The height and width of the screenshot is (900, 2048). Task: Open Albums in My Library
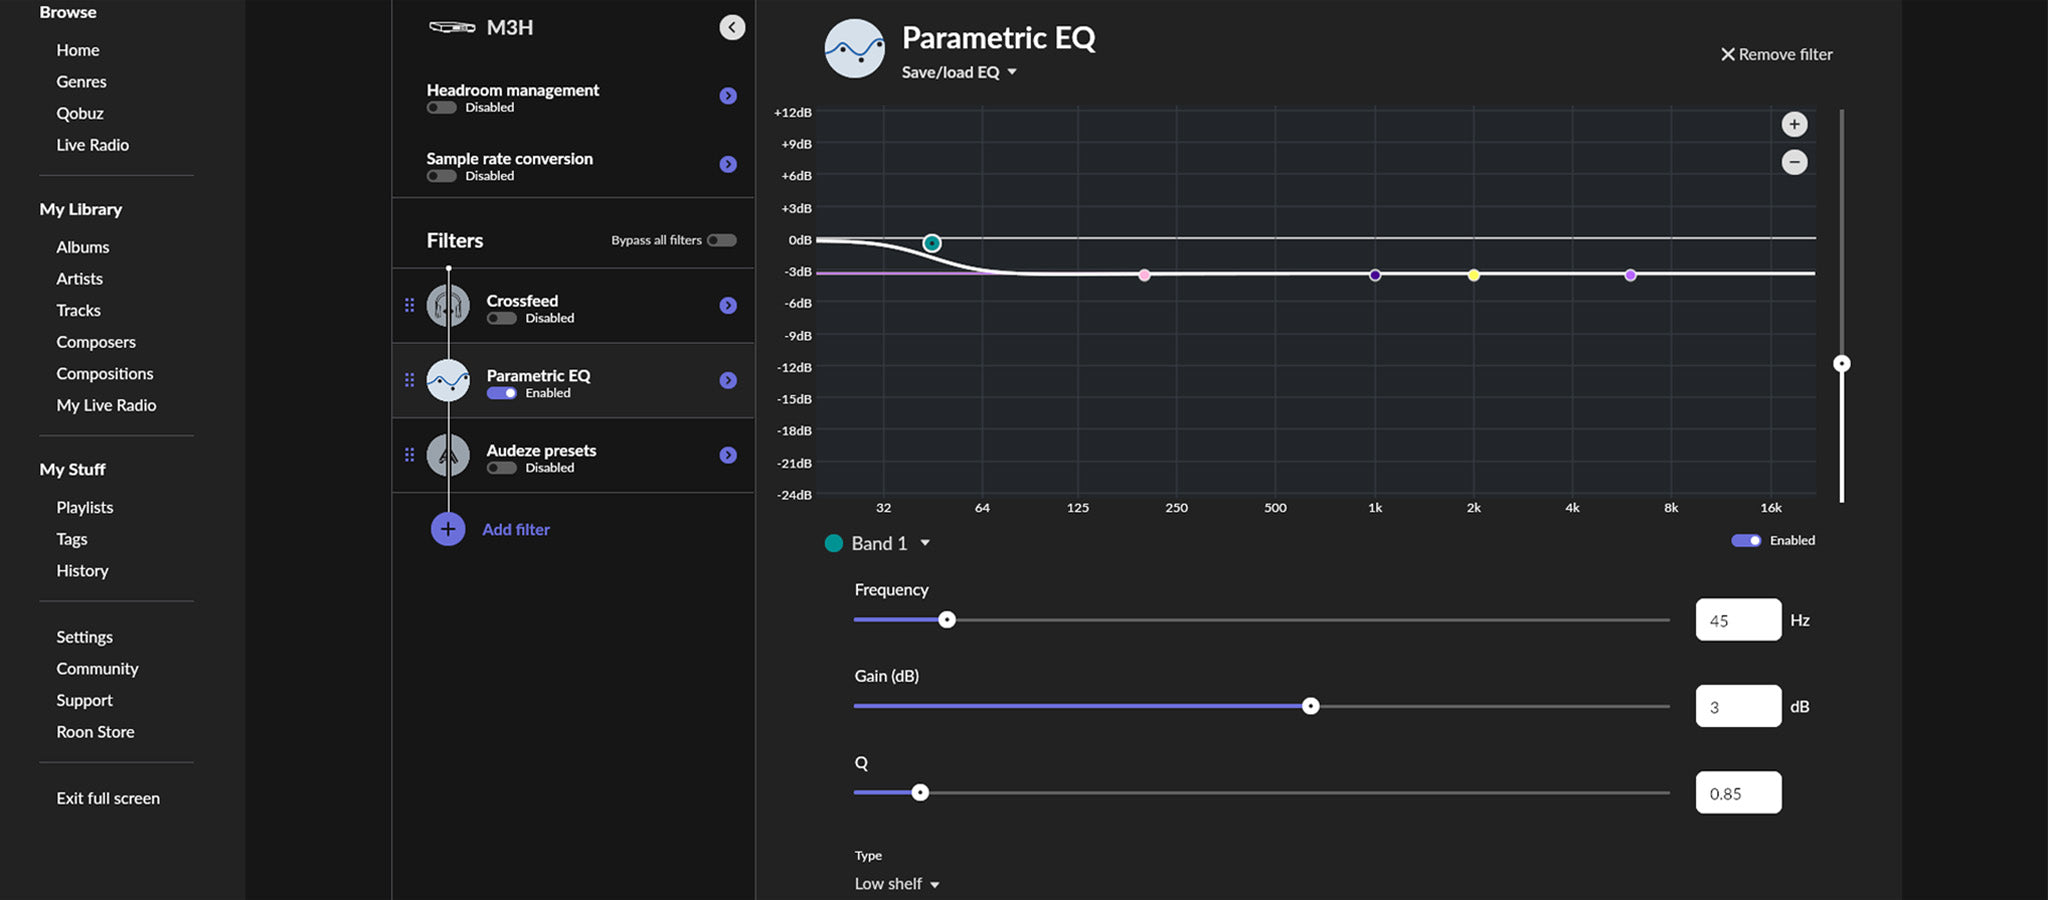click(x=83, y=247)
